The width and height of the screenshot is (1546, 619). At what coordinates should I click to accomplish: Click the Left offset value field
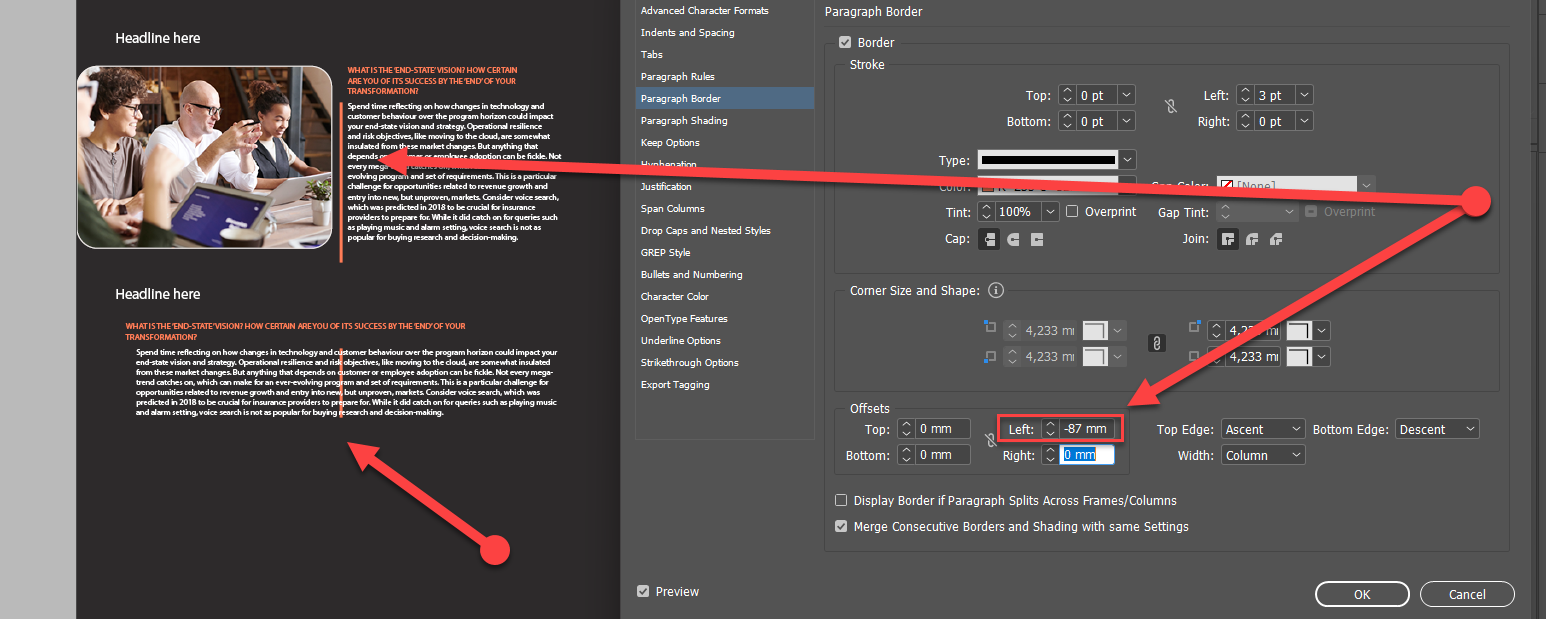pyautogui.click(x=1085, y=428)
